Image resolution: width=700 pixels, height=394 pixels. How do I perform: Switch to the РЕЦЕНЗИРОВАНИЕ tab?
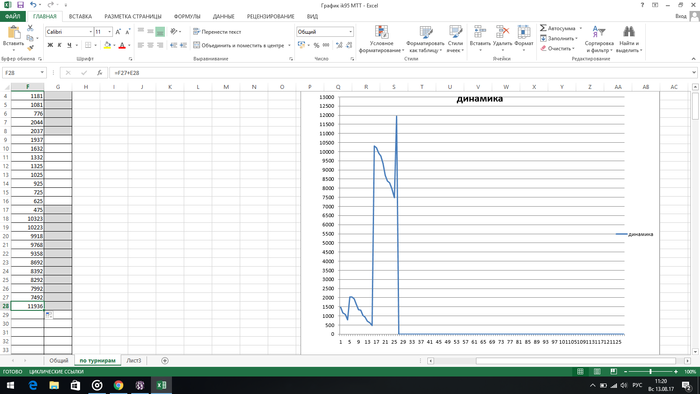271,17
